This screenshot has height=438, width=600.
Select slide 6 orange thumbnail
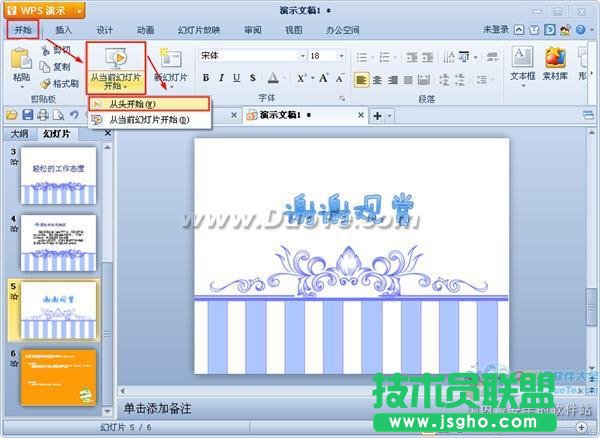coord(58,377)
